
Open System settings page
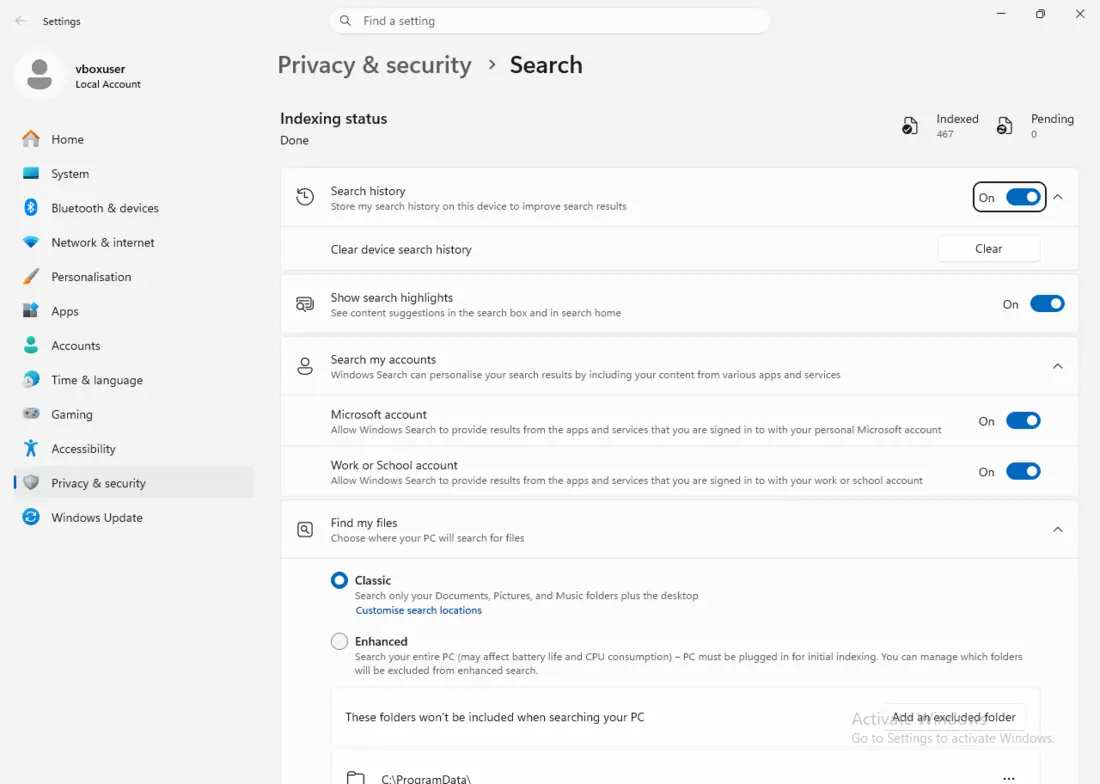pyautogui.click(x=133, y=173)
